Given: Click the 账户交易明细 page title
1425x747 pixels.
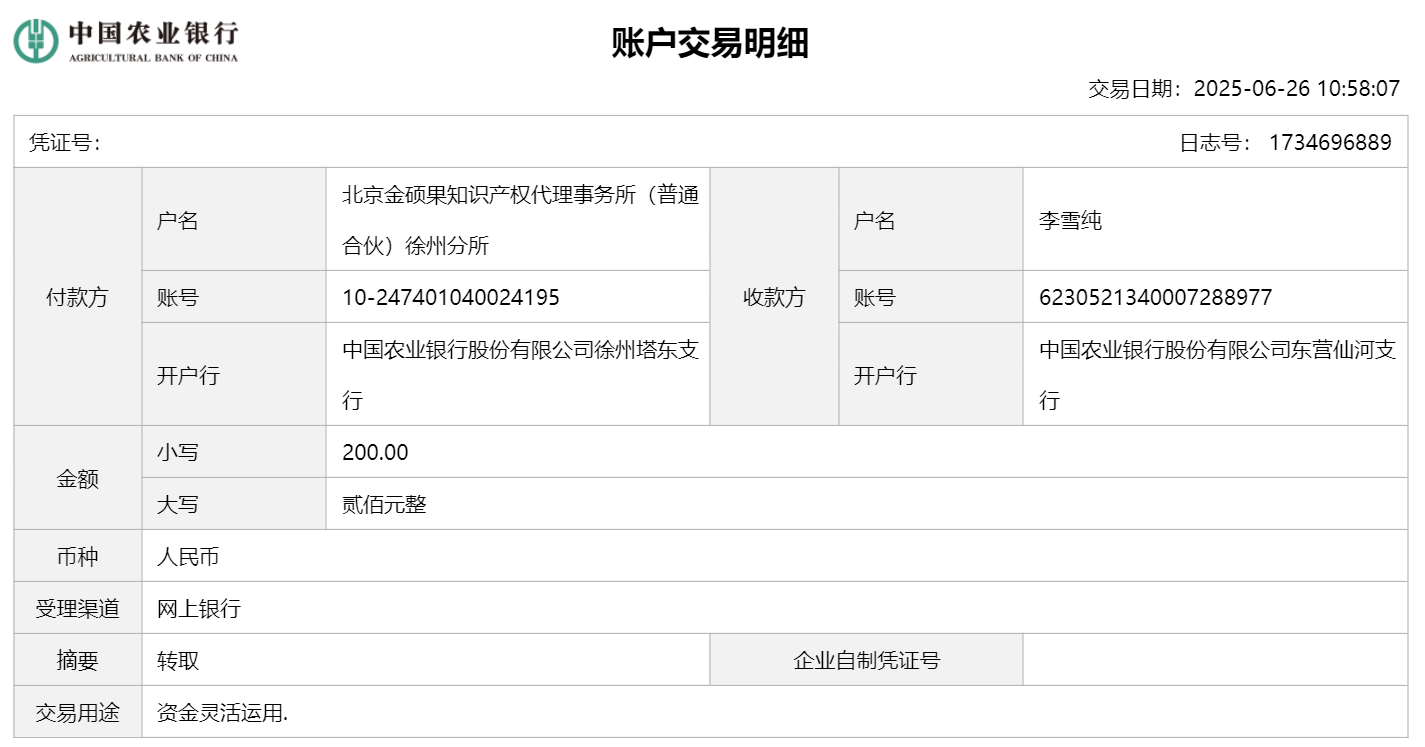Looking at the screenshot, I should click(x=710, y=44).
